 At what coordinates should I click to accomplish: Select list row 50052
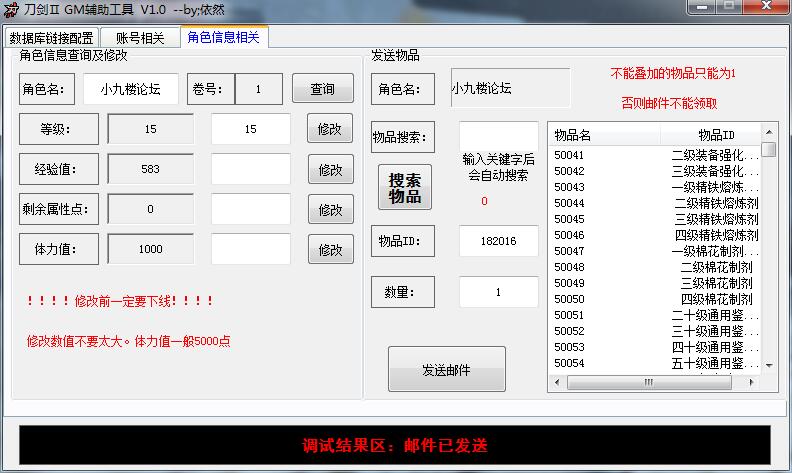point(655,332)
